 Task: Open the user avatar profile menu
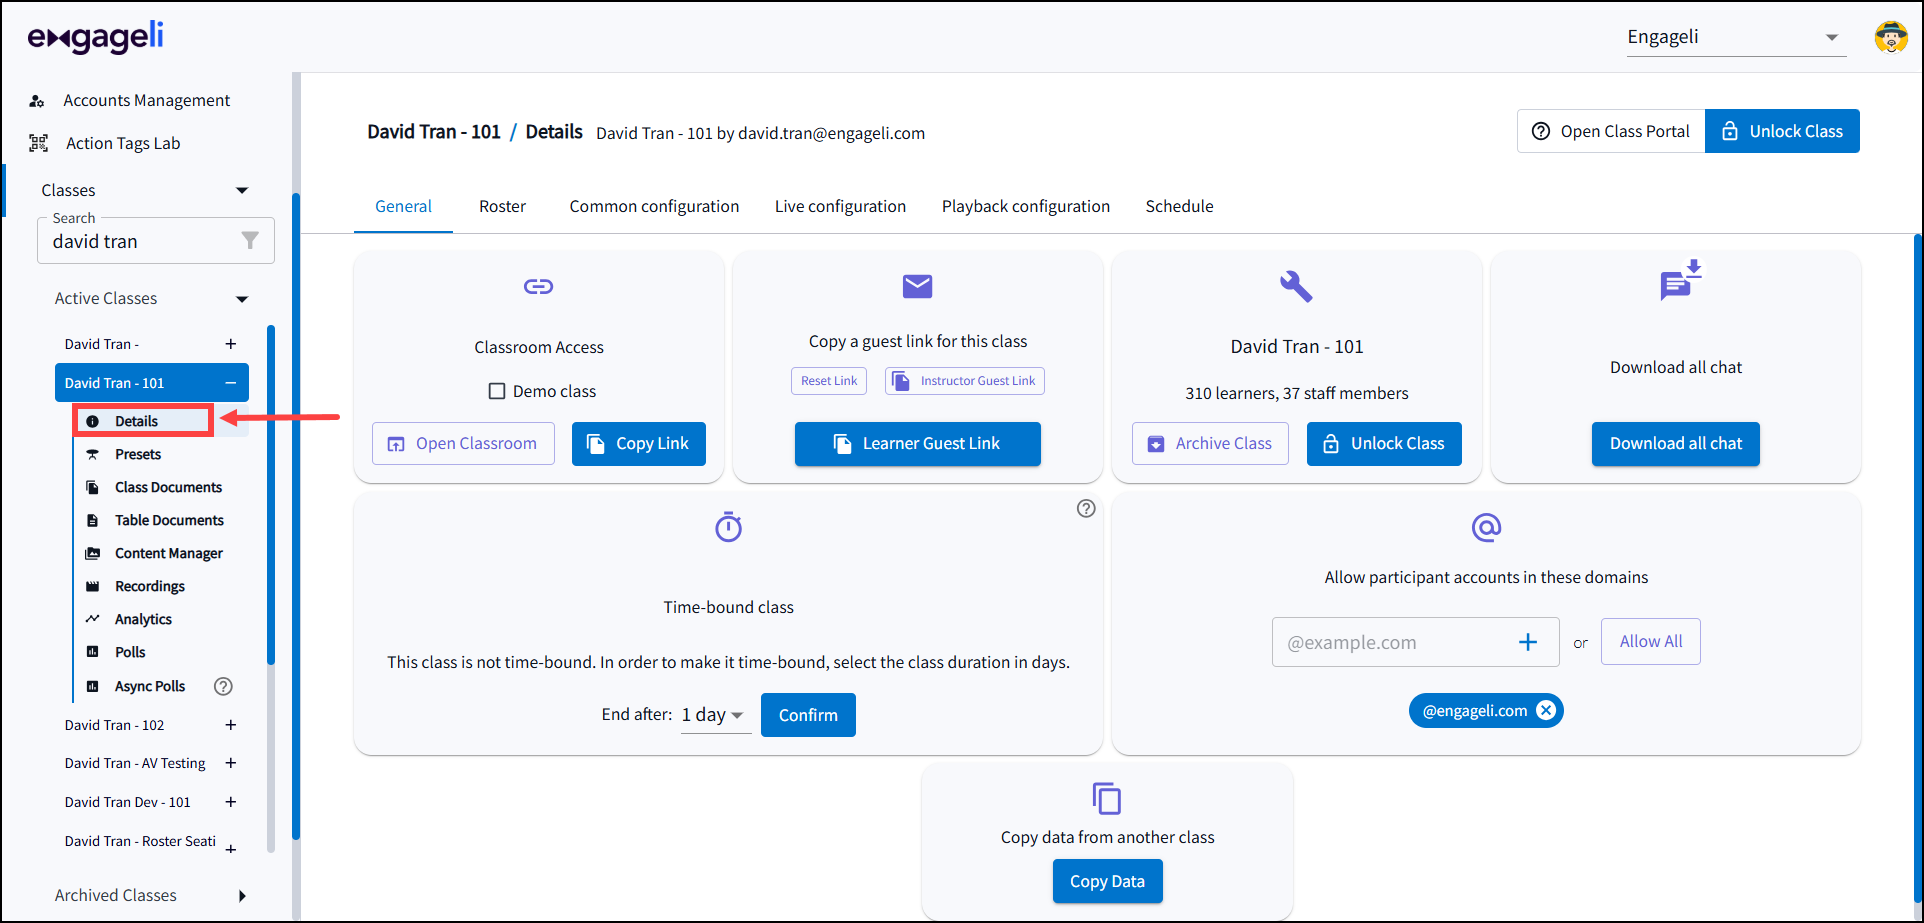[x=1890, y=37]
